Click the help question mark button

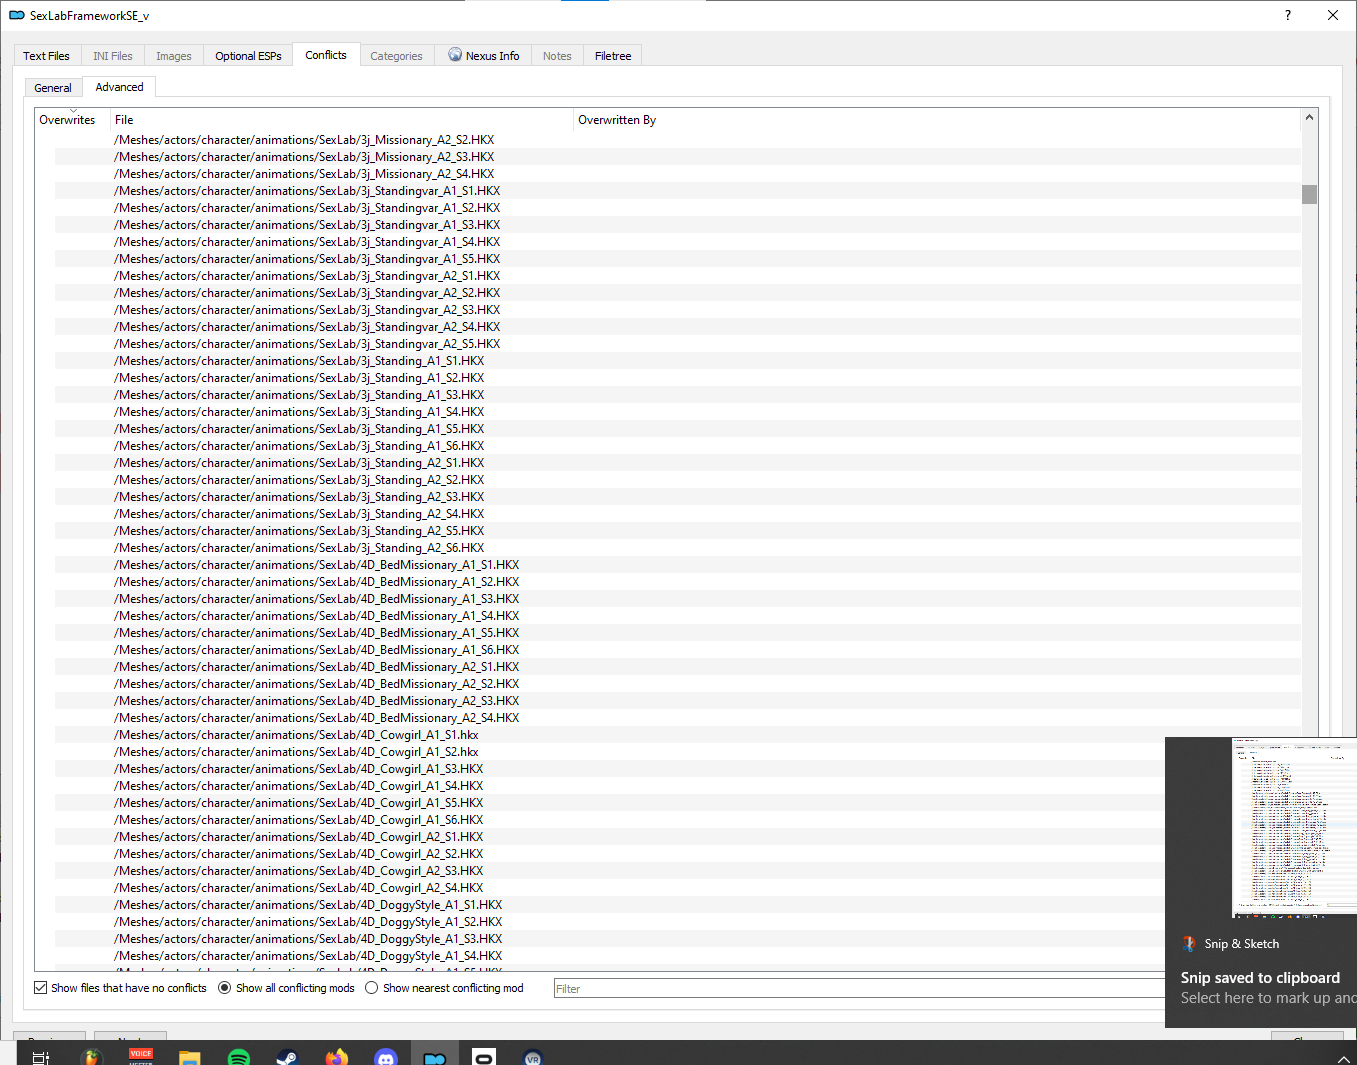(1288, 15)
